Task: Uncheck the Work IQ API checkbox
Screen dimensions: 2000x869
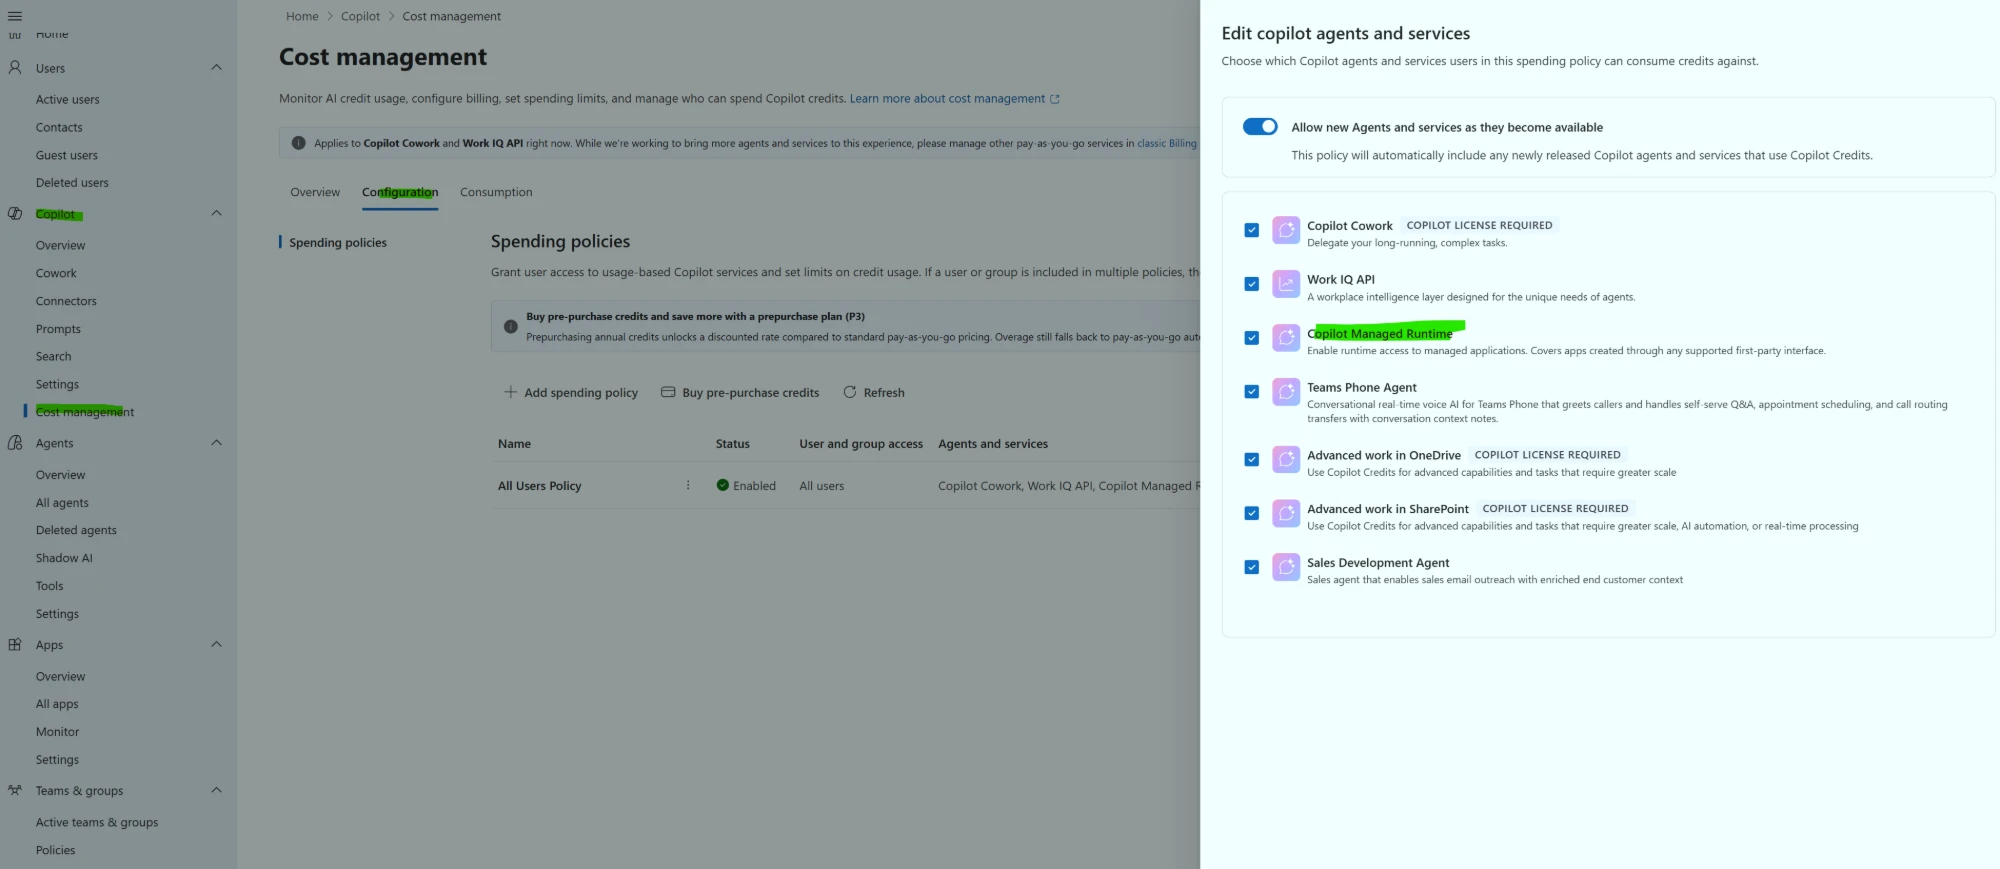Action: pos(1251,284)
